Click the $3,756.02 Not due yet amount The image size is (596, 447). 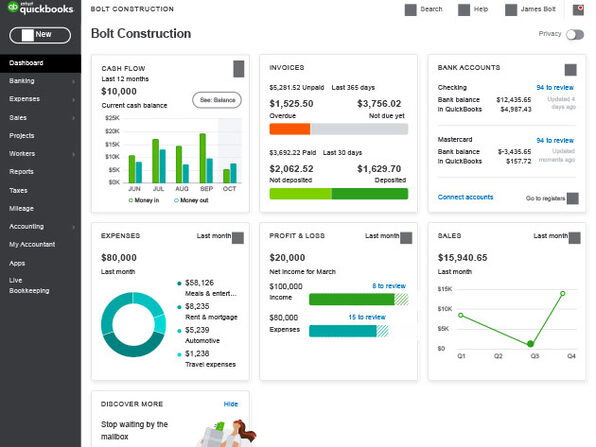coord(379,104)
